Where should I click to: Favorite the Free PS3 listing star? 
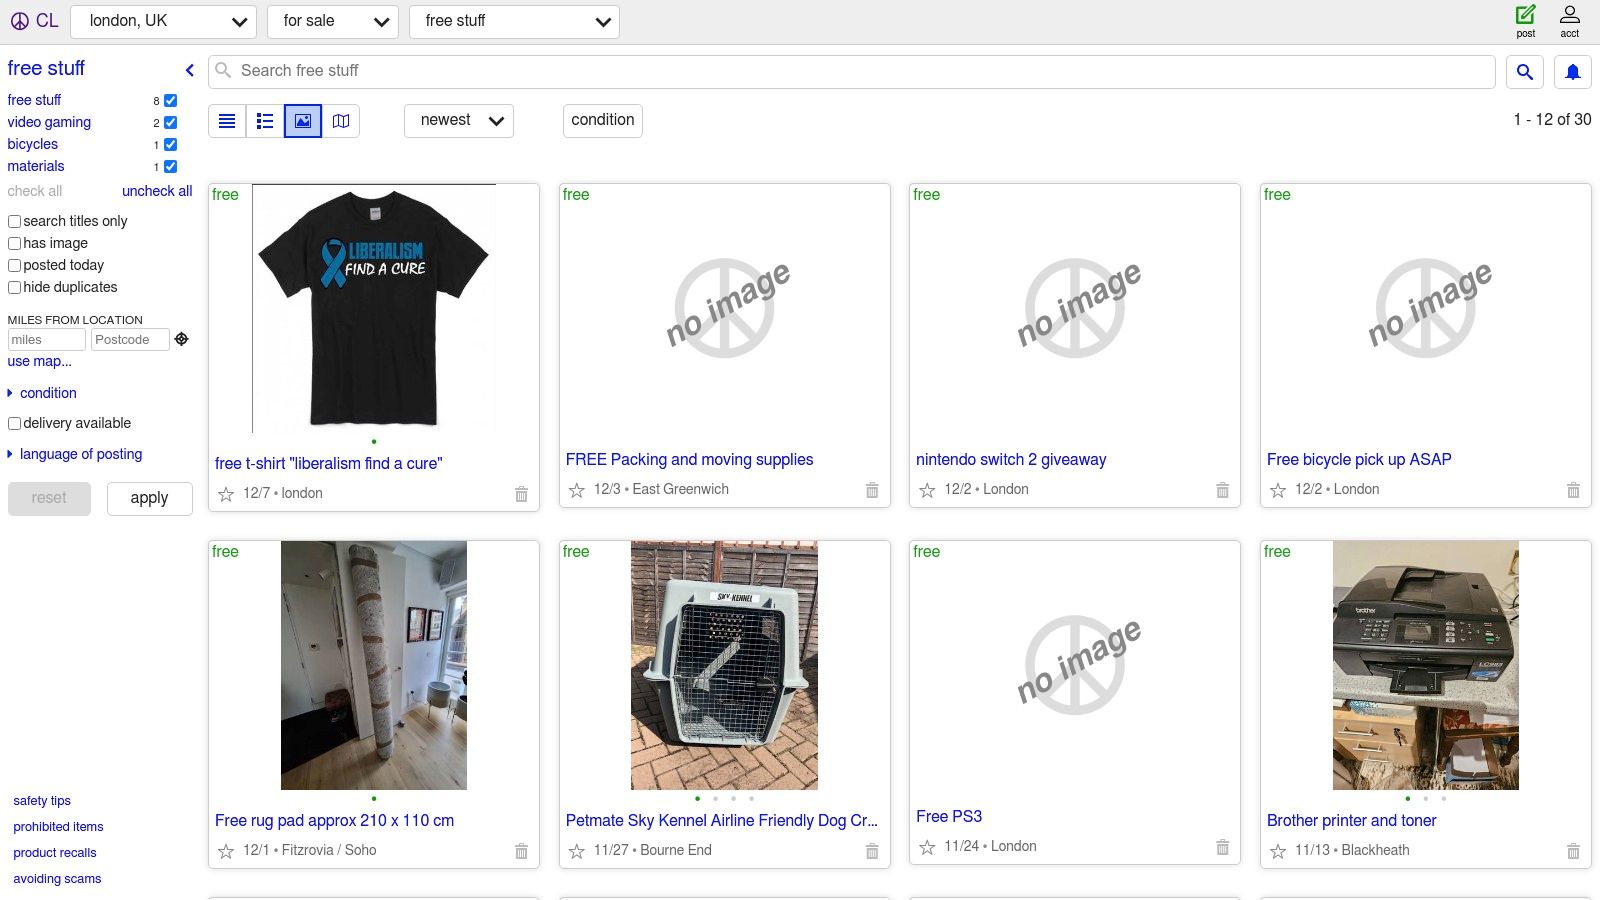926,846
